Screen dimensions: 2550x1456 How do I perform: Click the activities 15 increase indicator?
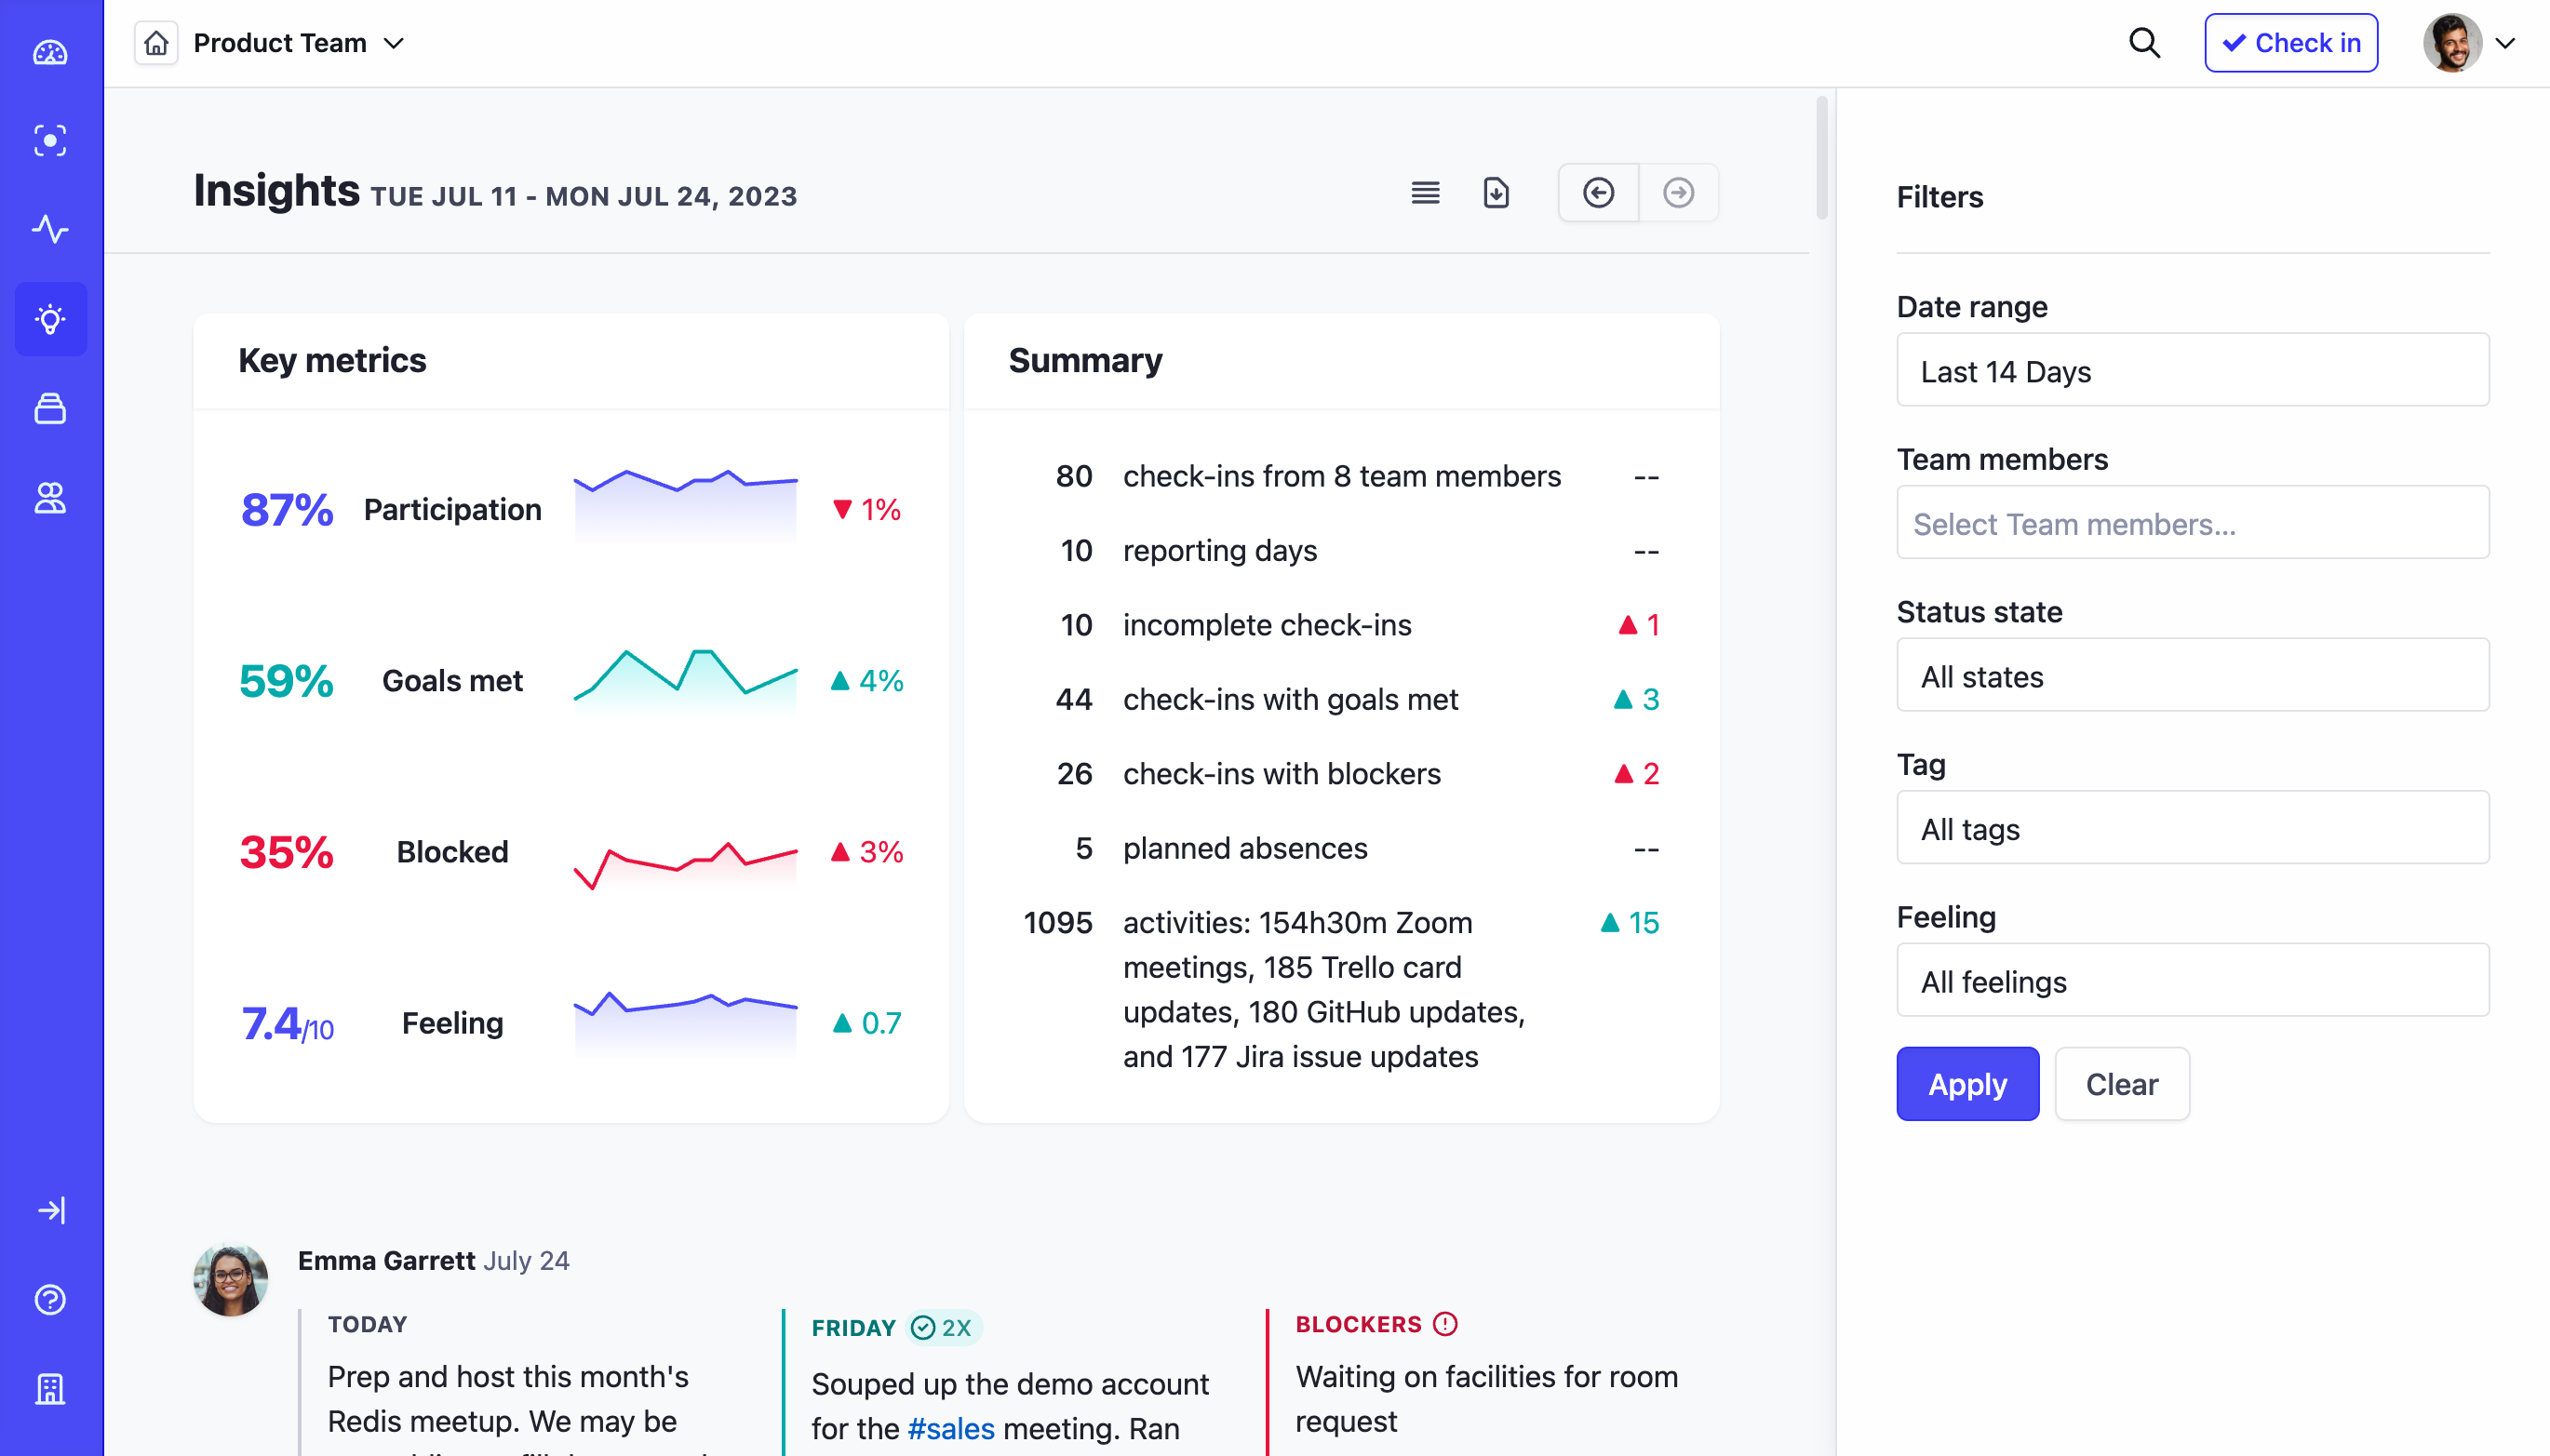[x=1630, y=922]
